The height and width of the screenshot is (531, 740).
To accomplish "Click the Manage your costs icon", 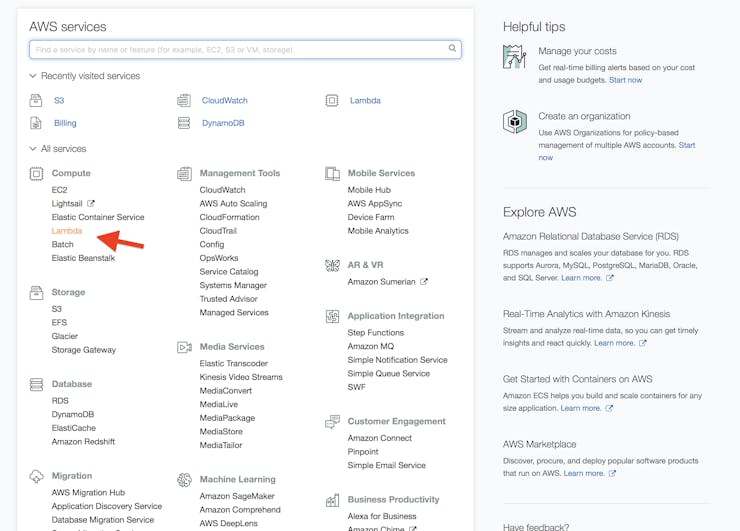I will tap(514, 57).
